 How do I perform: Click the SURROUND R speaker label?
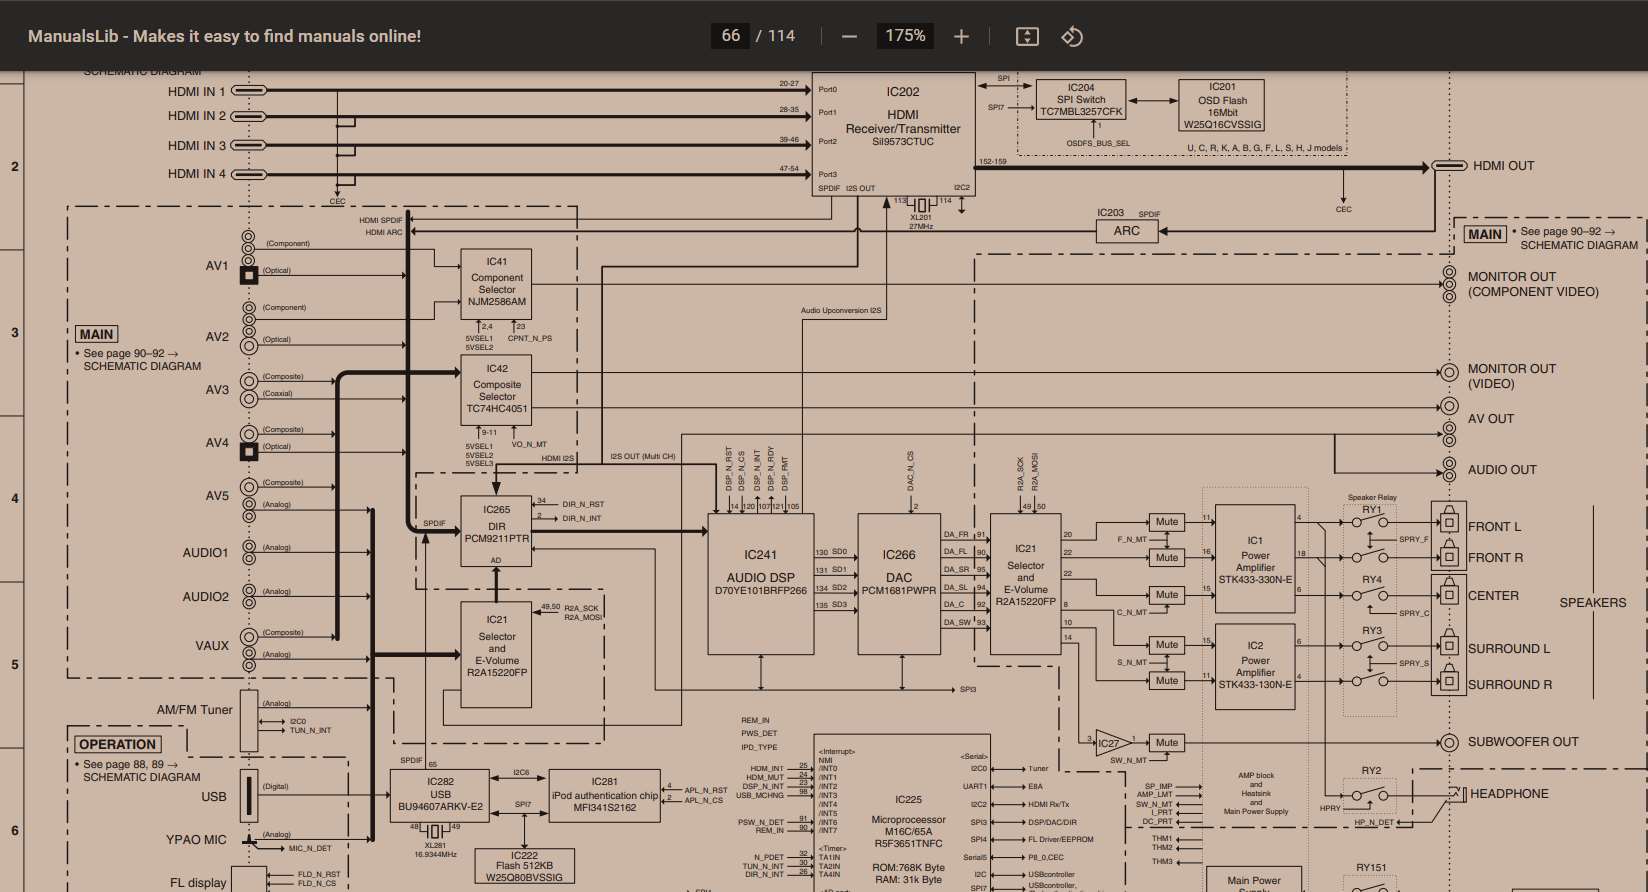click(x=1510, y=685)
